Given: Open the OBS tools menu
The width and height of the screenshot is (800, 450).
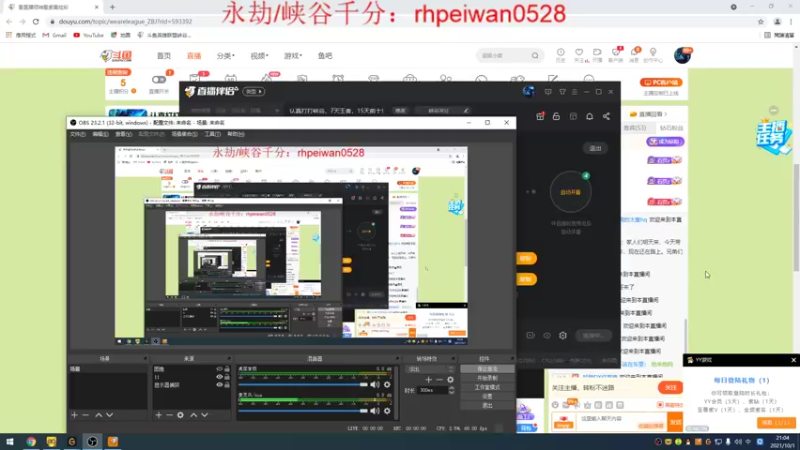Looking at the screenshot, I should [x=212, y=134].
